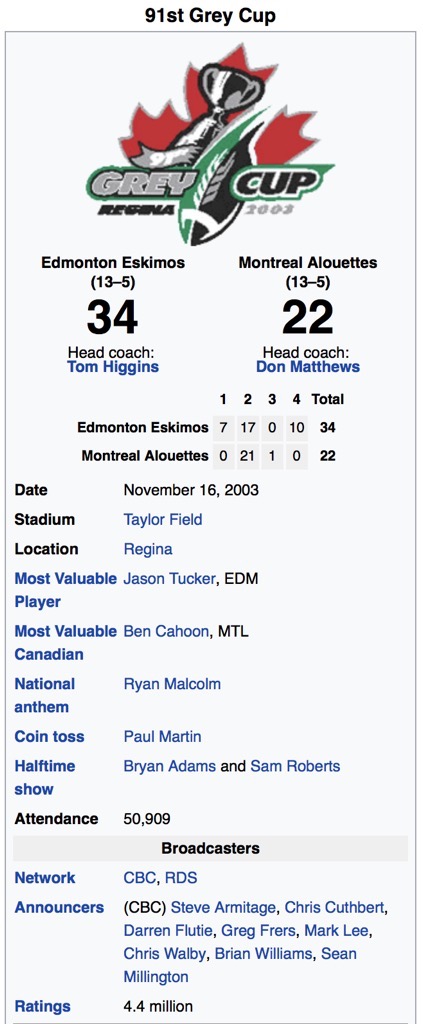Follow the CBC network link

point(139,878)
